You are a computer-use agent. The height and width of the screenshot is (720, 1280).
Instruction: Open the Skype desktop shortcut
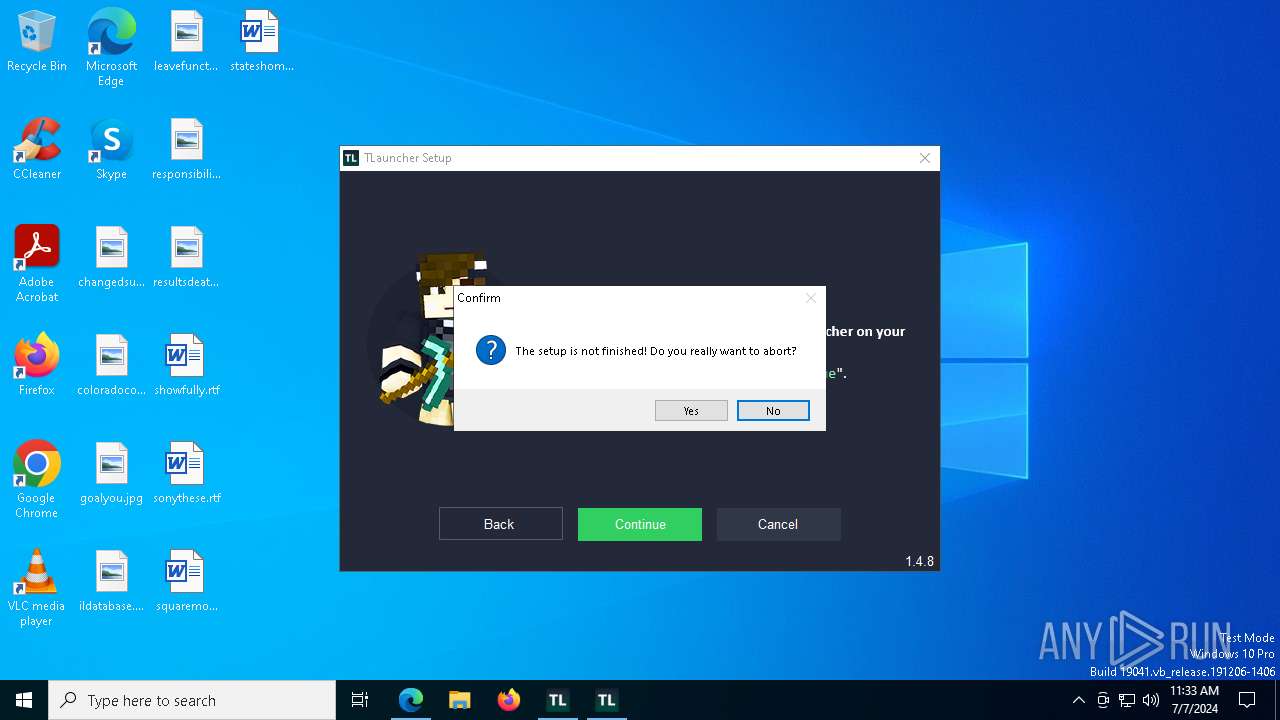tap(111, 150)
